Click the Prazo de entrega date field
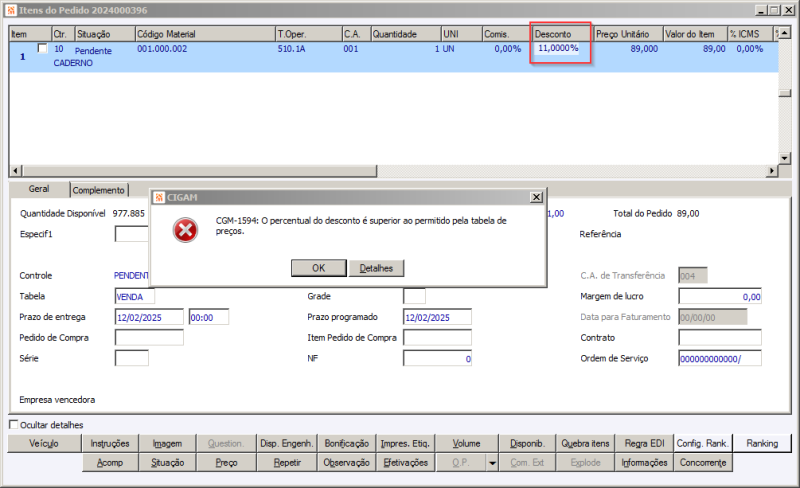Image resolution: width=800 pixels, height=488 pixels. tap(149, 317)
